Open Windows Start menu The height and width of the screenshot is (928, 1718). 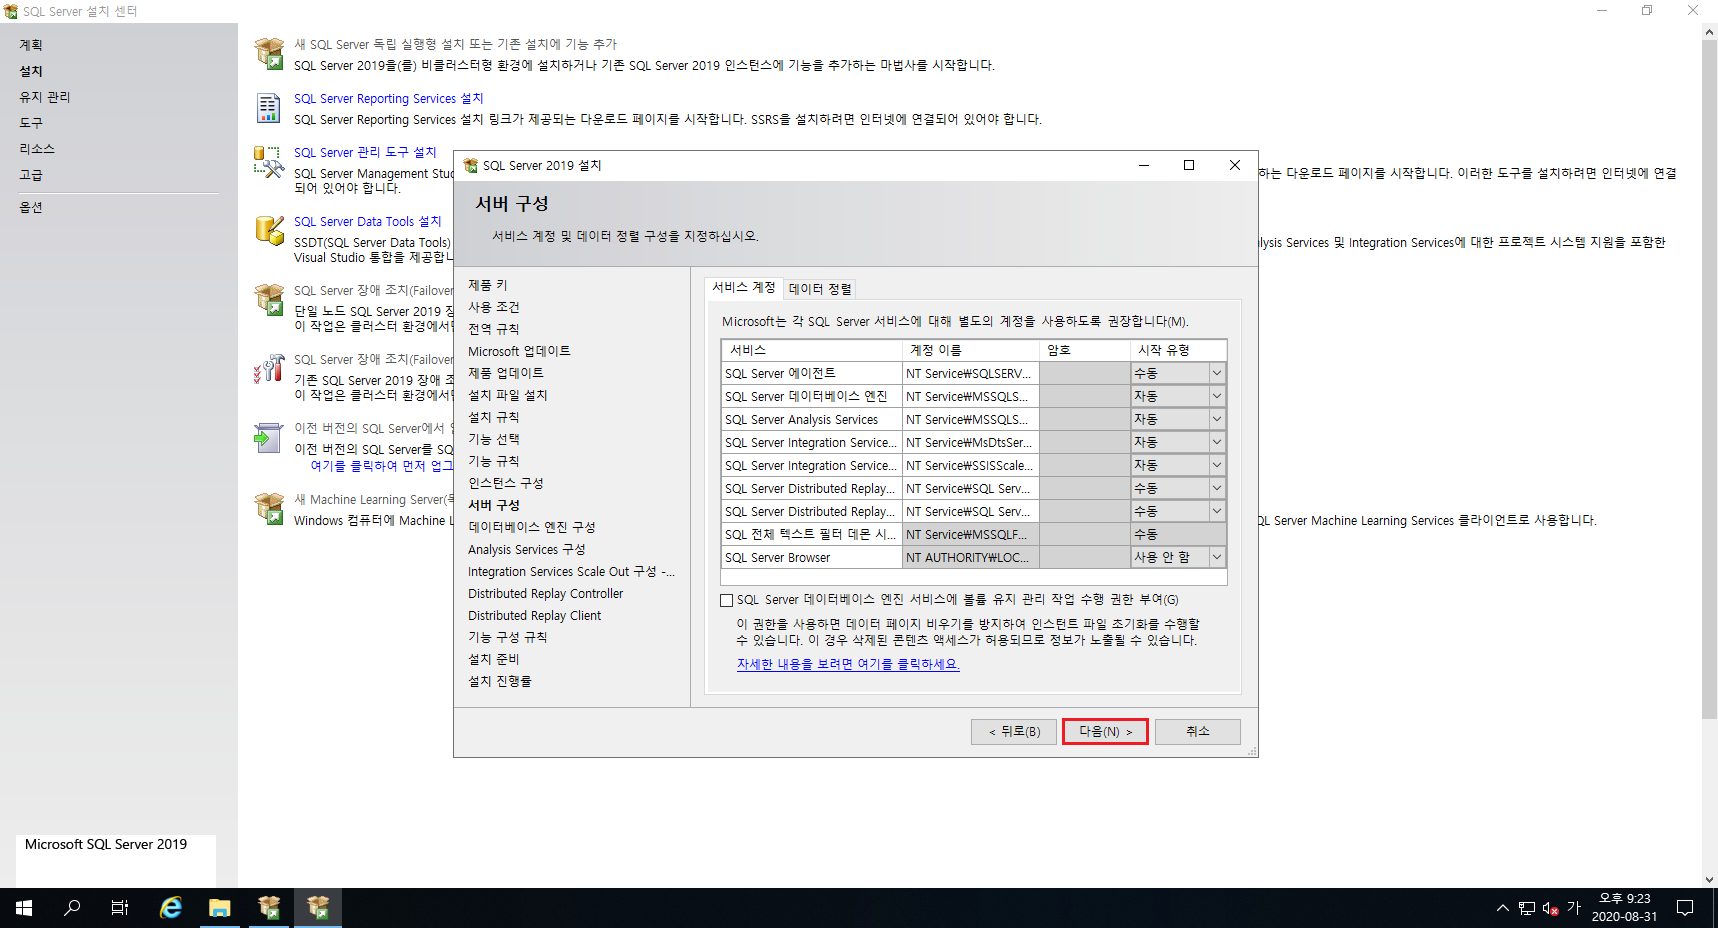click(24, 908)
